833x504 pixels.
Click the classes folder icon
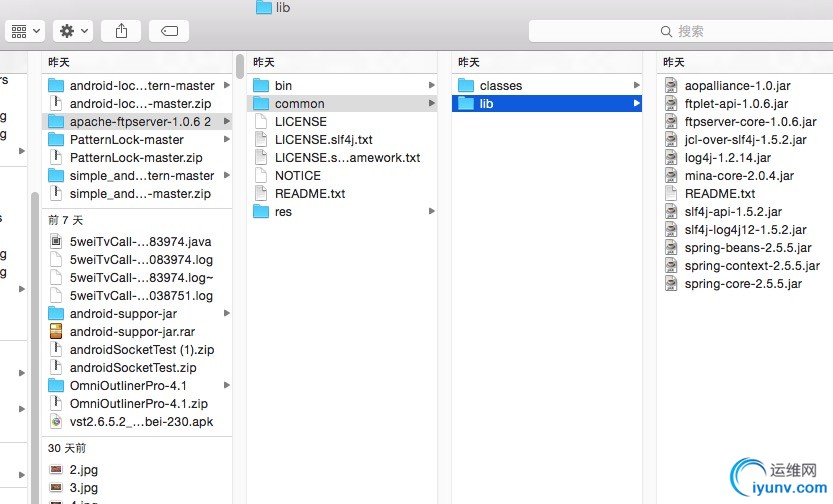466,86
